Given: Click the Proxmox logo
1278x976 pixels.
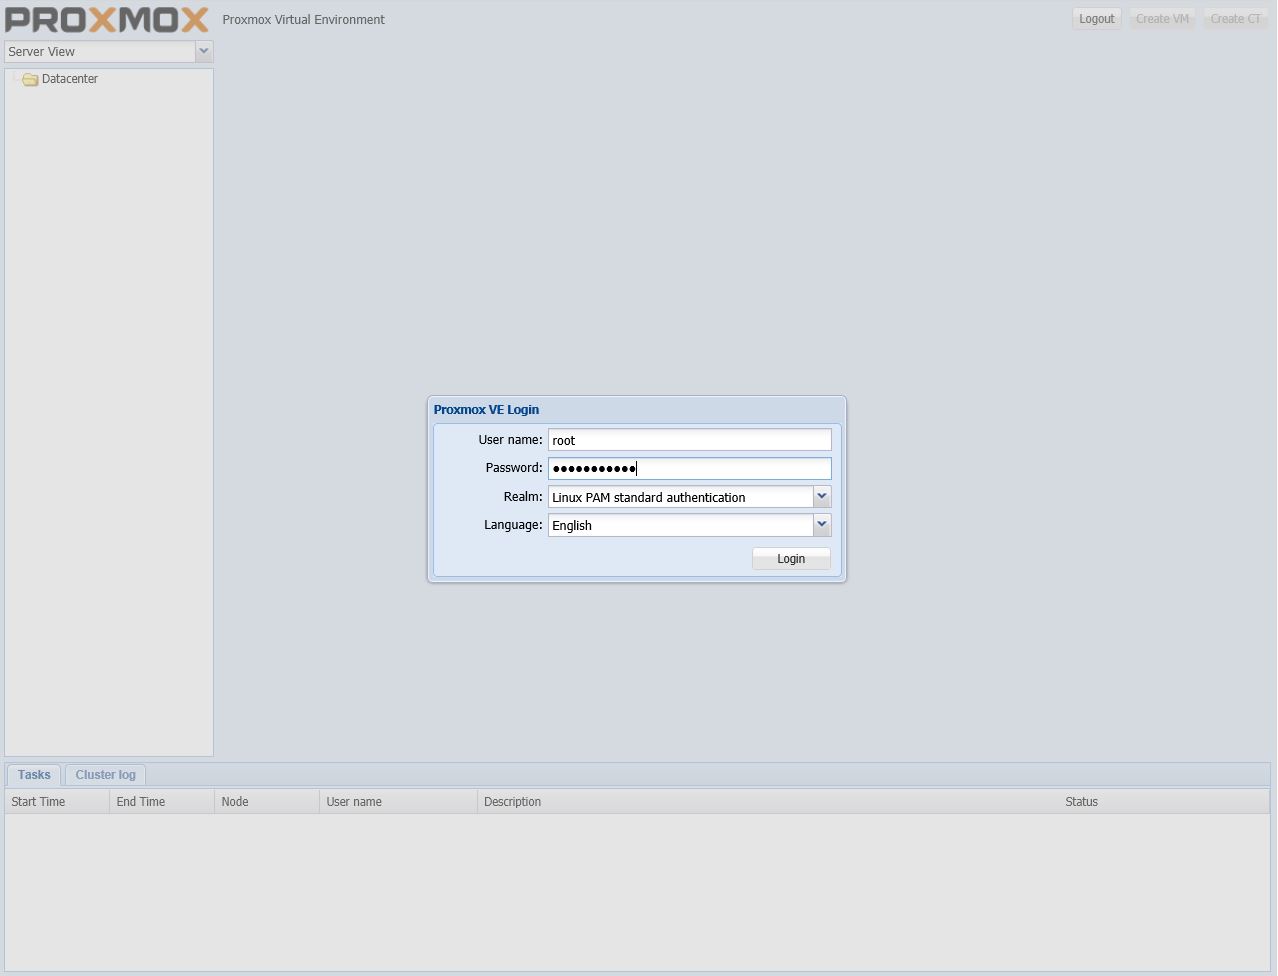Looking at the screenshot, I should tap(107, 19).
